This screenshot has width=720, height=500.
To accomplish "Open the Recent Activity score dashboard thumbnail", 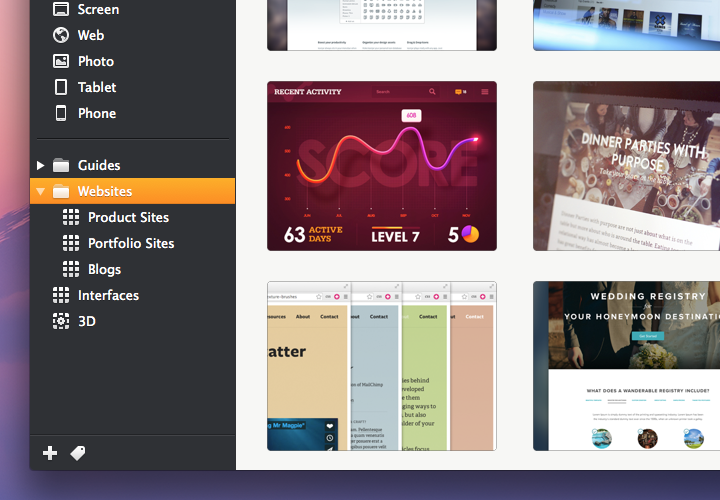I will pos(382,166).
